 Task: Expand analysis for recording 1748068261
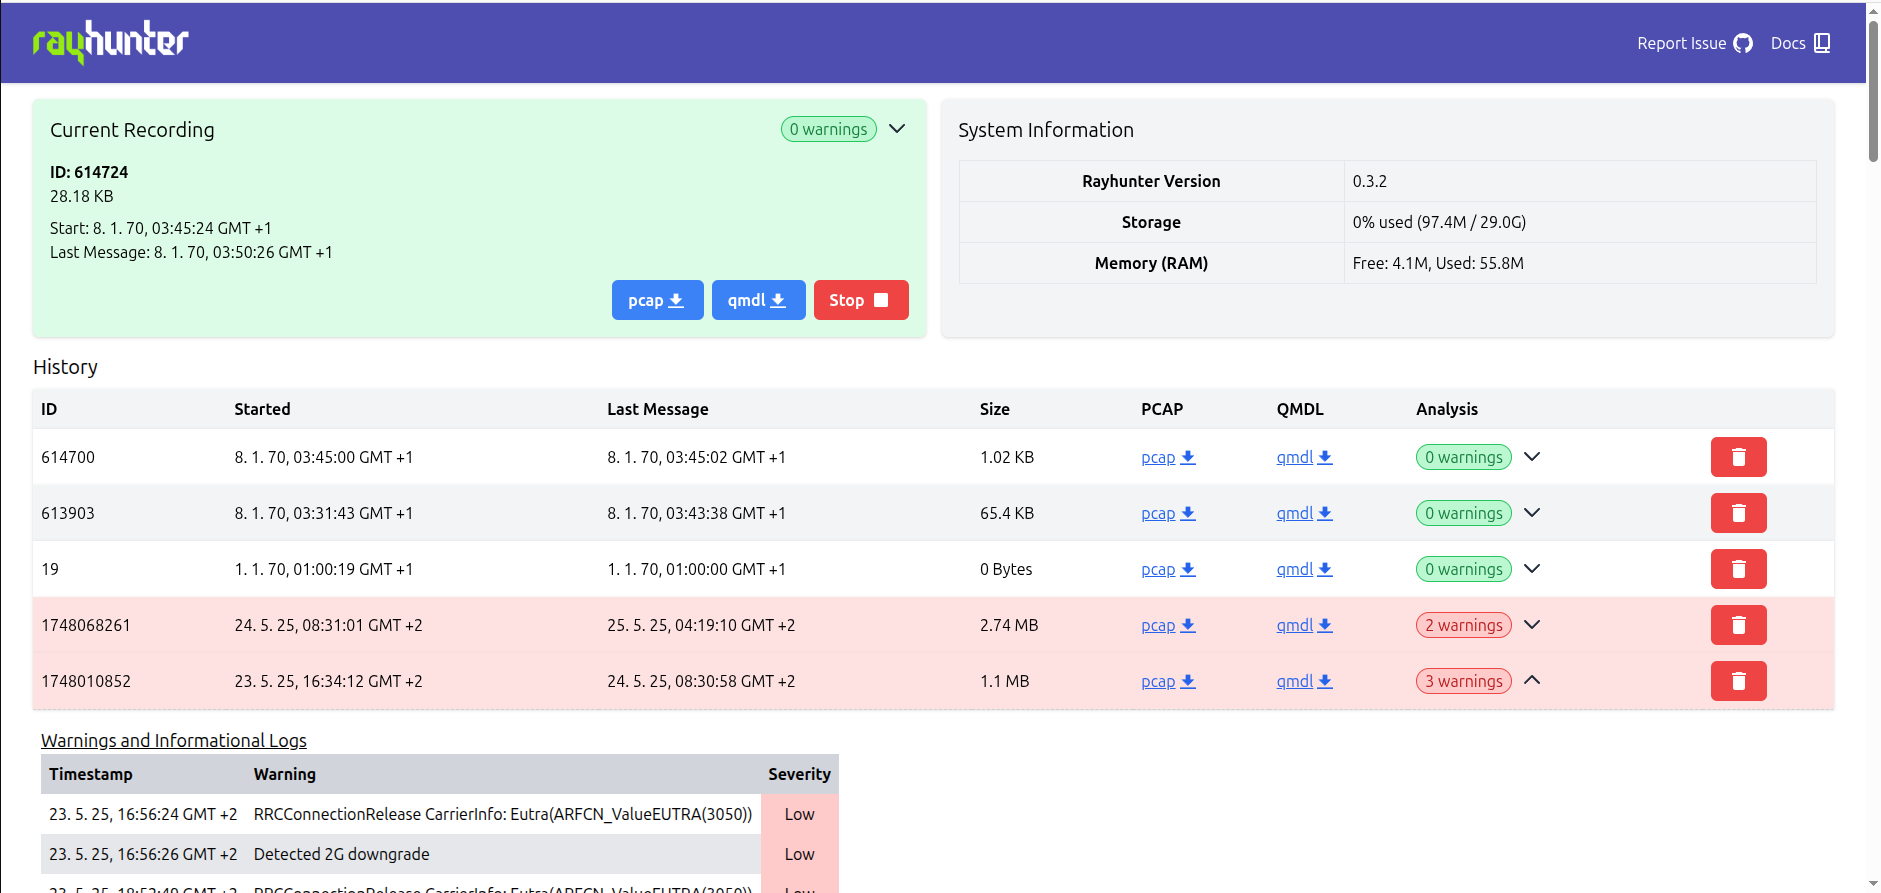[1531, 625]
